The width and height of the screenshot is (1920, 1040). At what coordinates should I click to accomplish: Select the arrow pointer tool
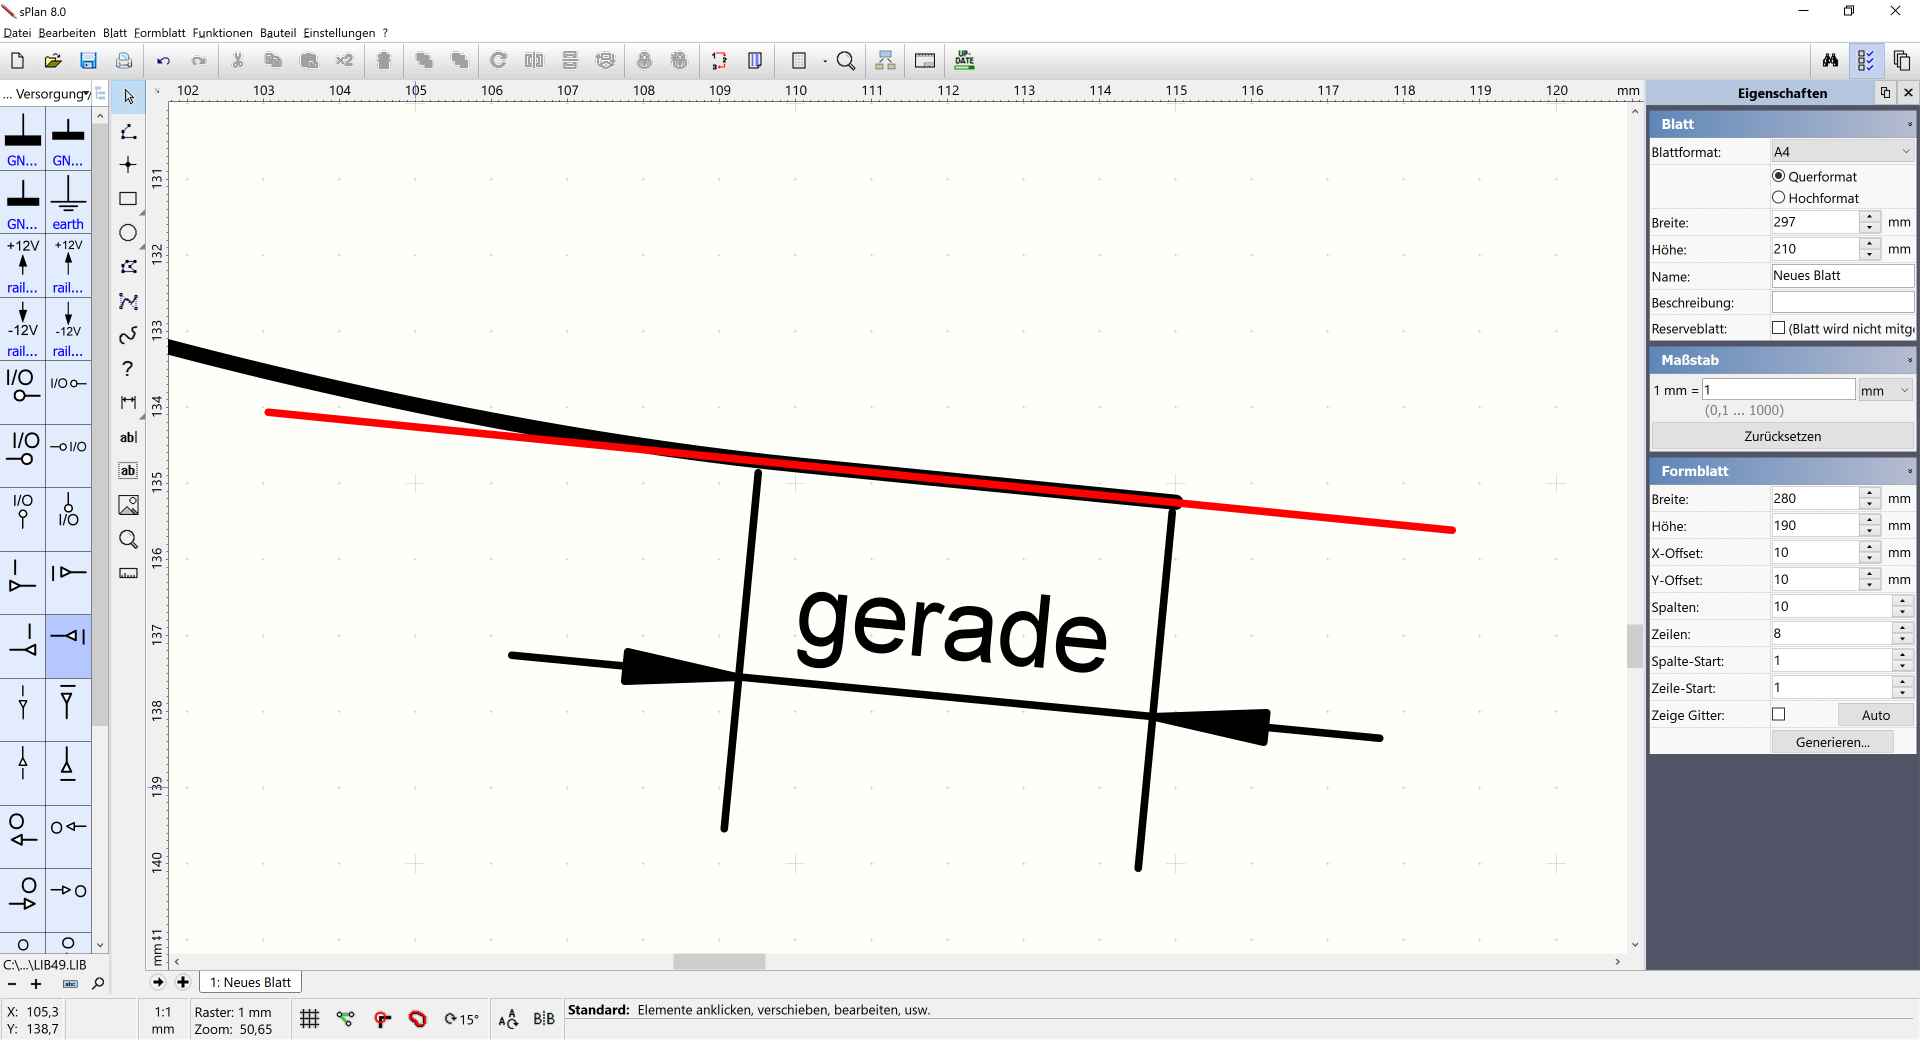pyautogui.click(x=128, y=97)
